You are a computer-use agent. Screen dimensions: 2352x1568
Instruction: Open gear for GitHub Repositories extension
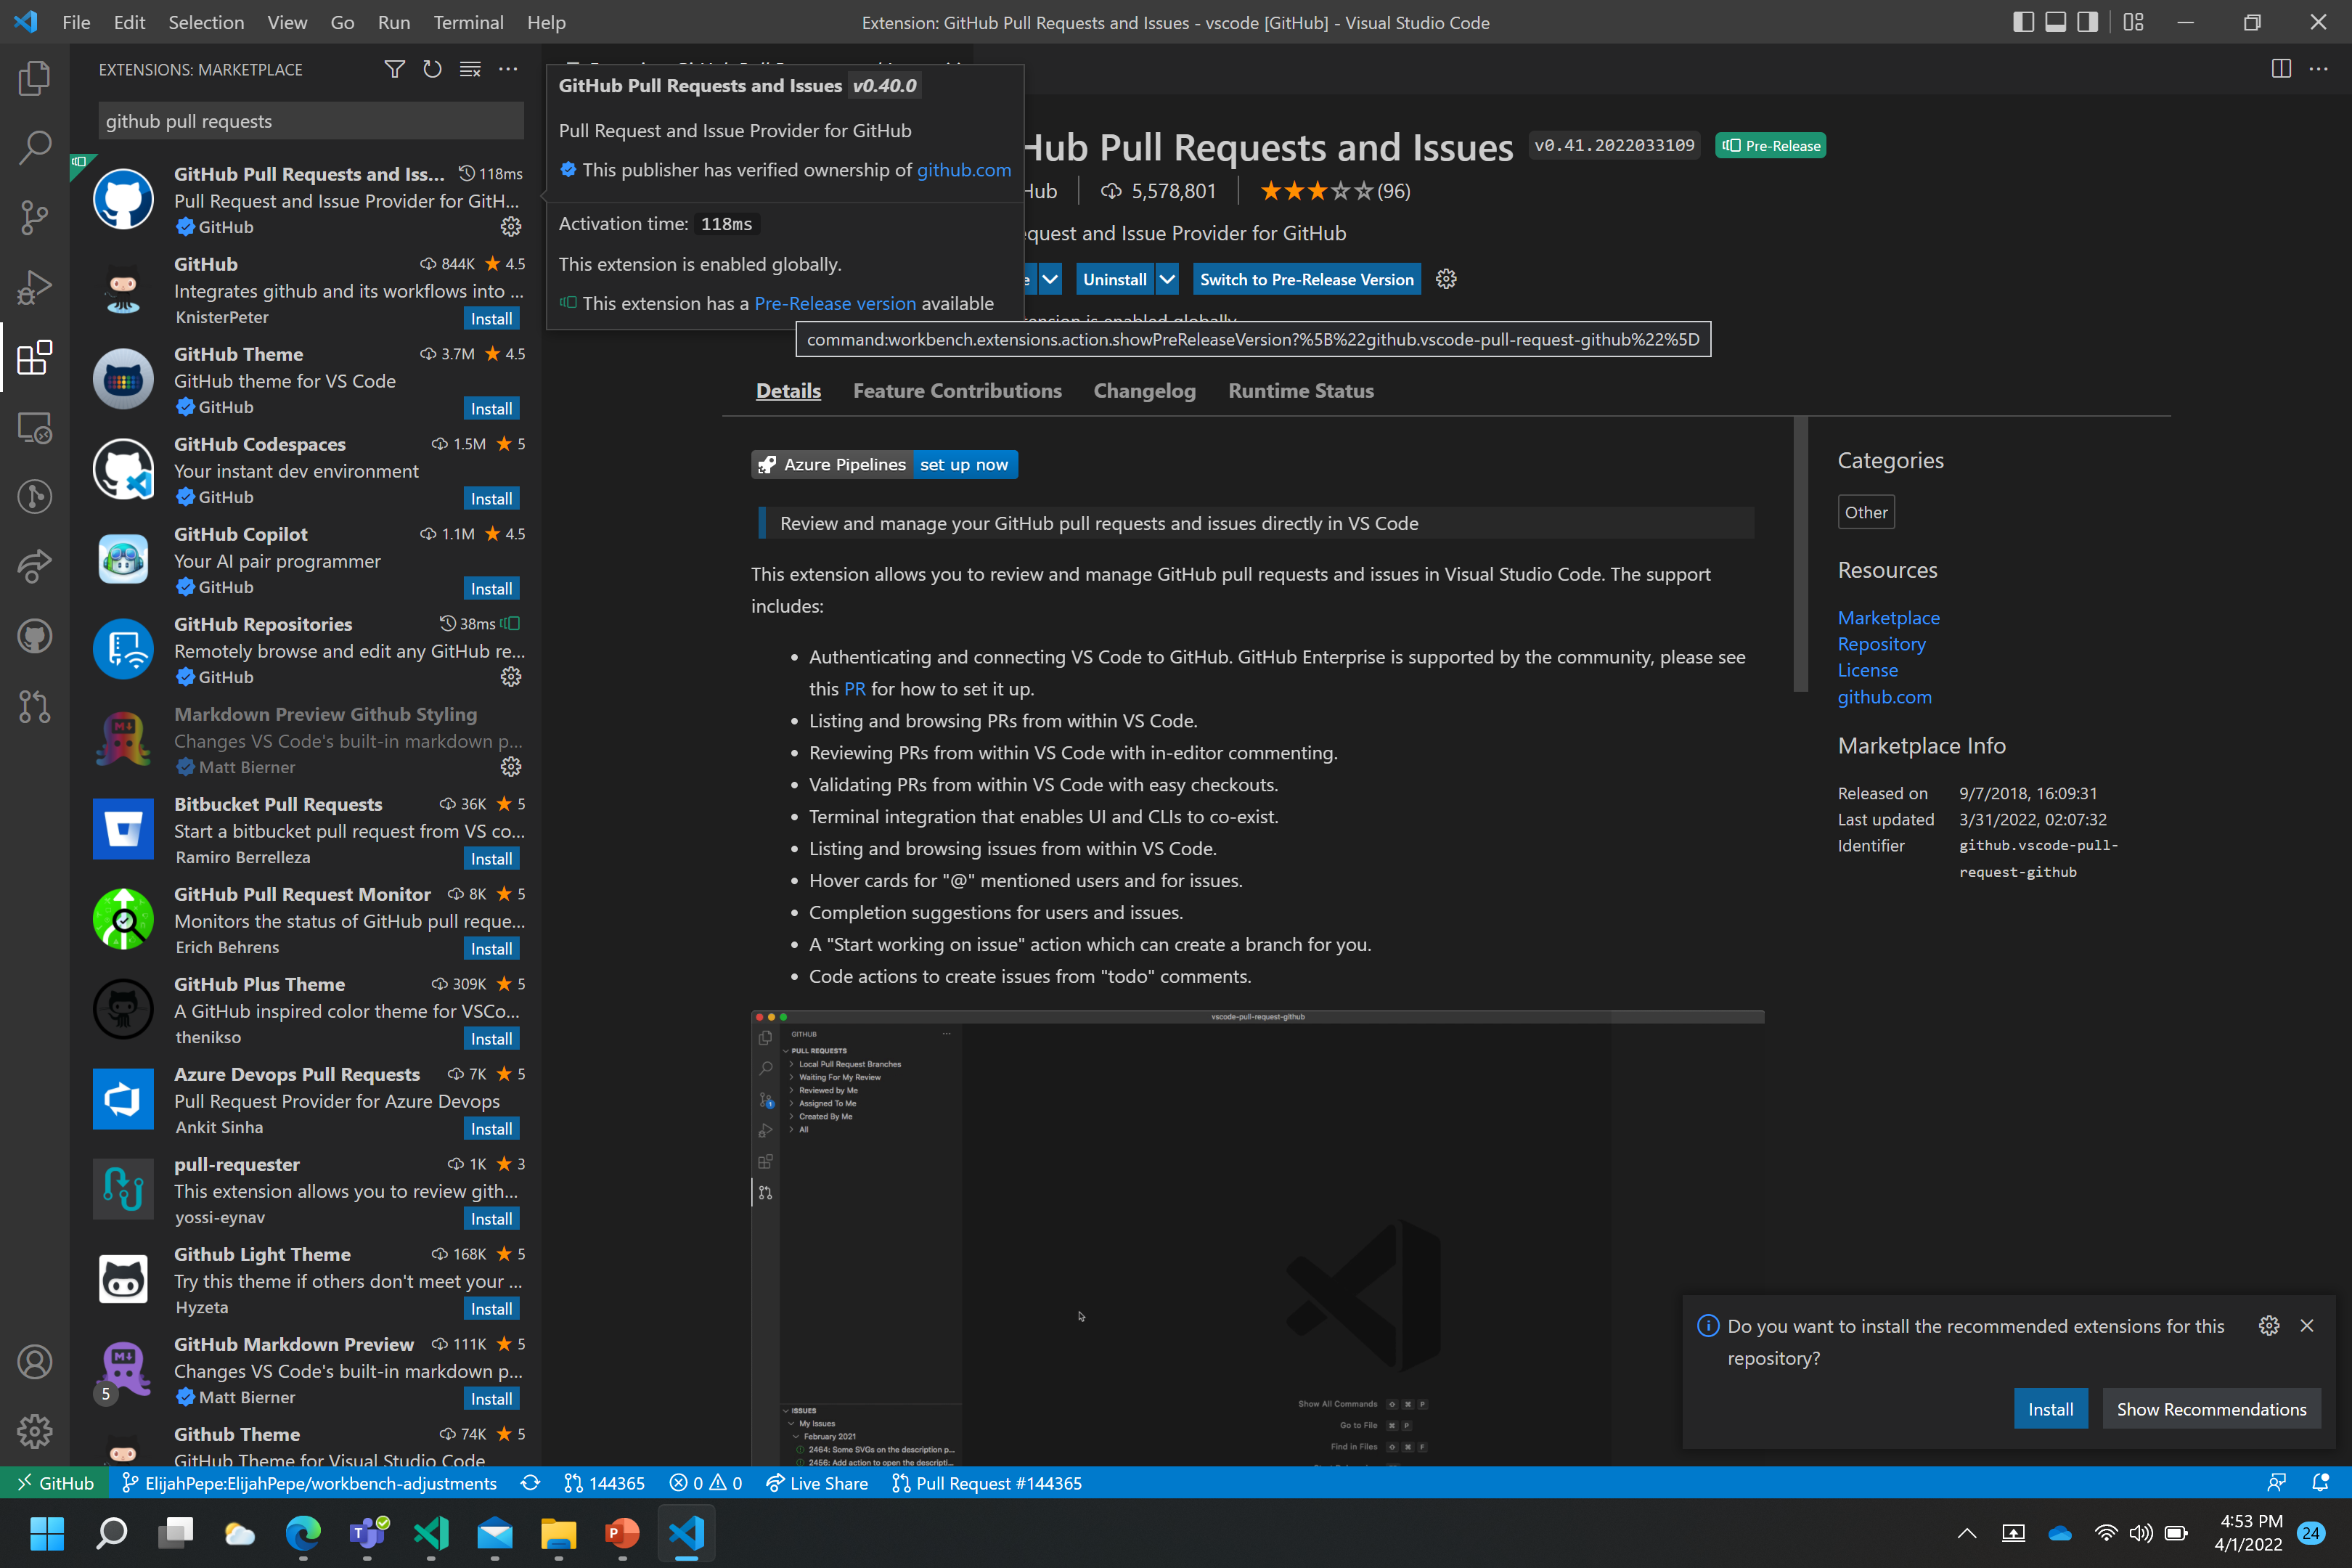pos(511,677)
